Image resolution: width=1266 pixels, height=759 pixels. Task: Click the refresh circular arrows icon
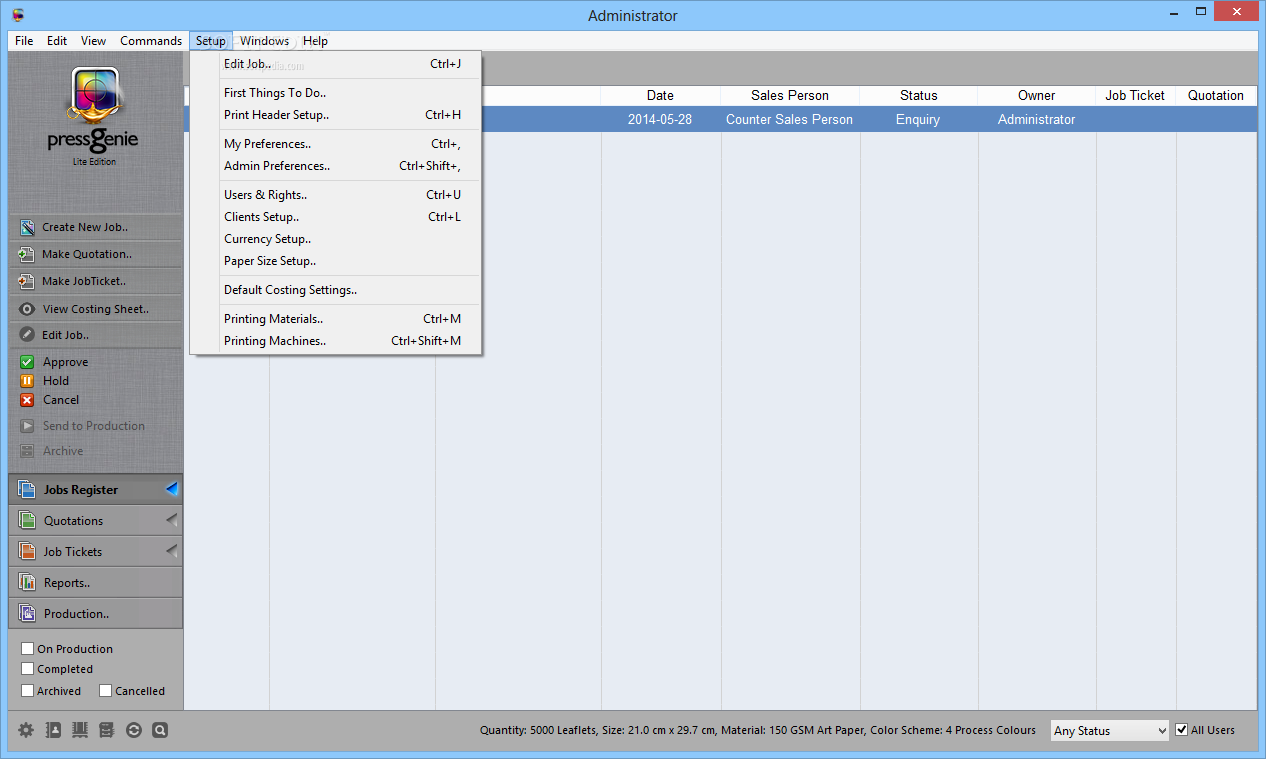click(x=134, y=731)
